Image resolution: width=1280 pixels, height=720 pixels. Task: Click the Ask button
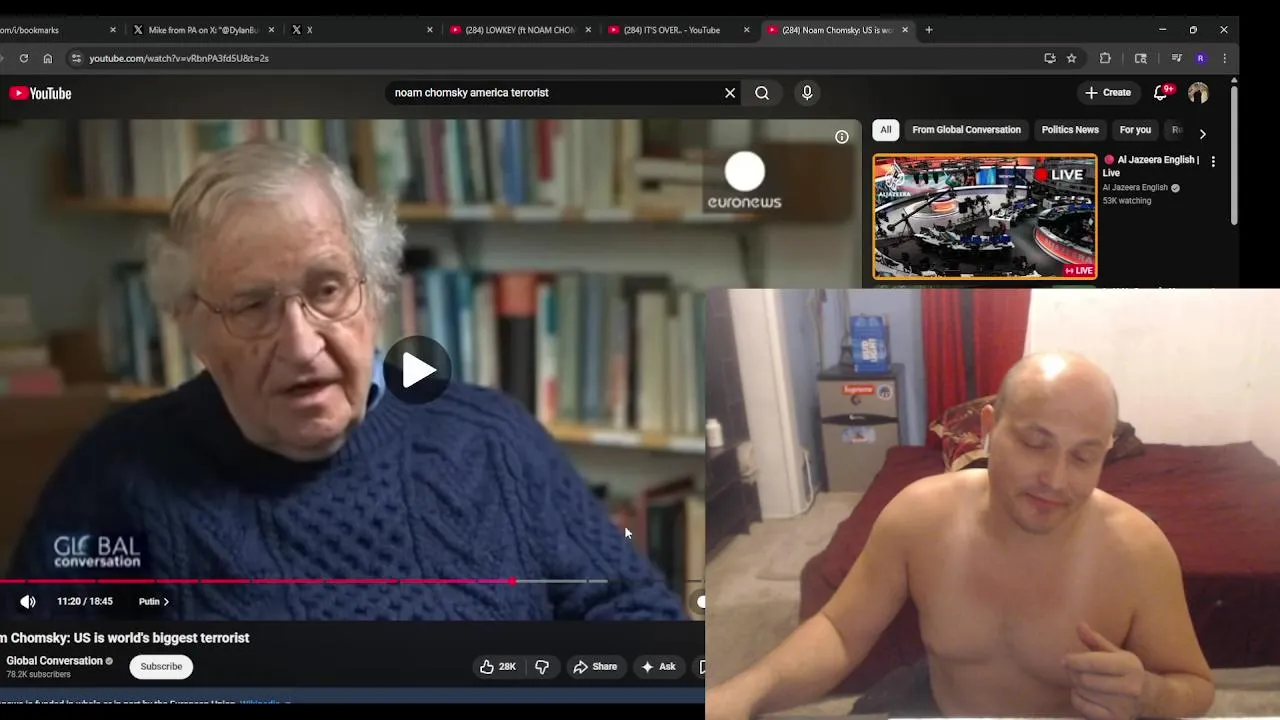(659, 667)
